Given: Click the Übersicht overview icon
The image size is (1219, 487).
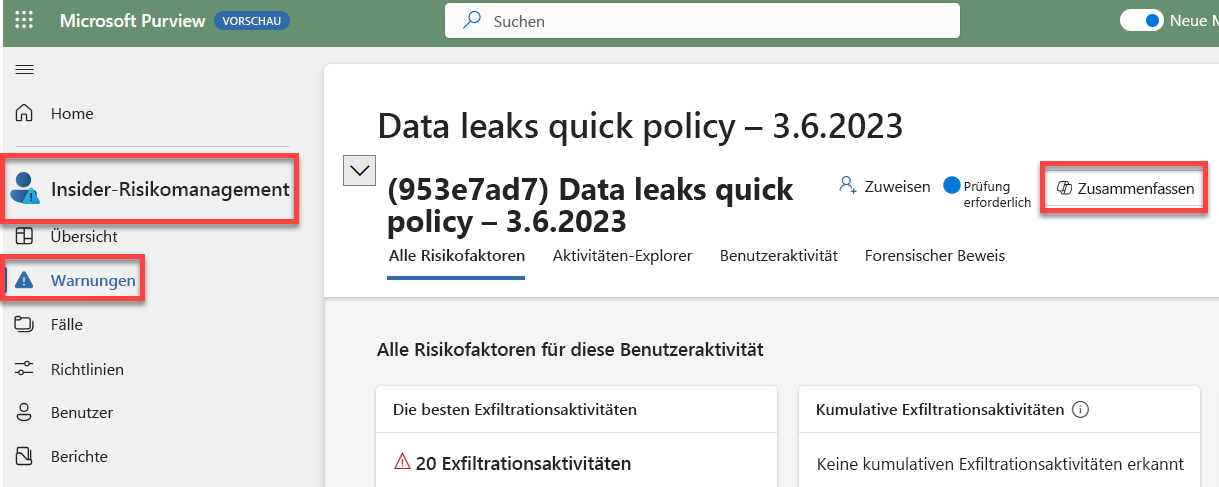Looking at the screenshot, I should (25, 237).
